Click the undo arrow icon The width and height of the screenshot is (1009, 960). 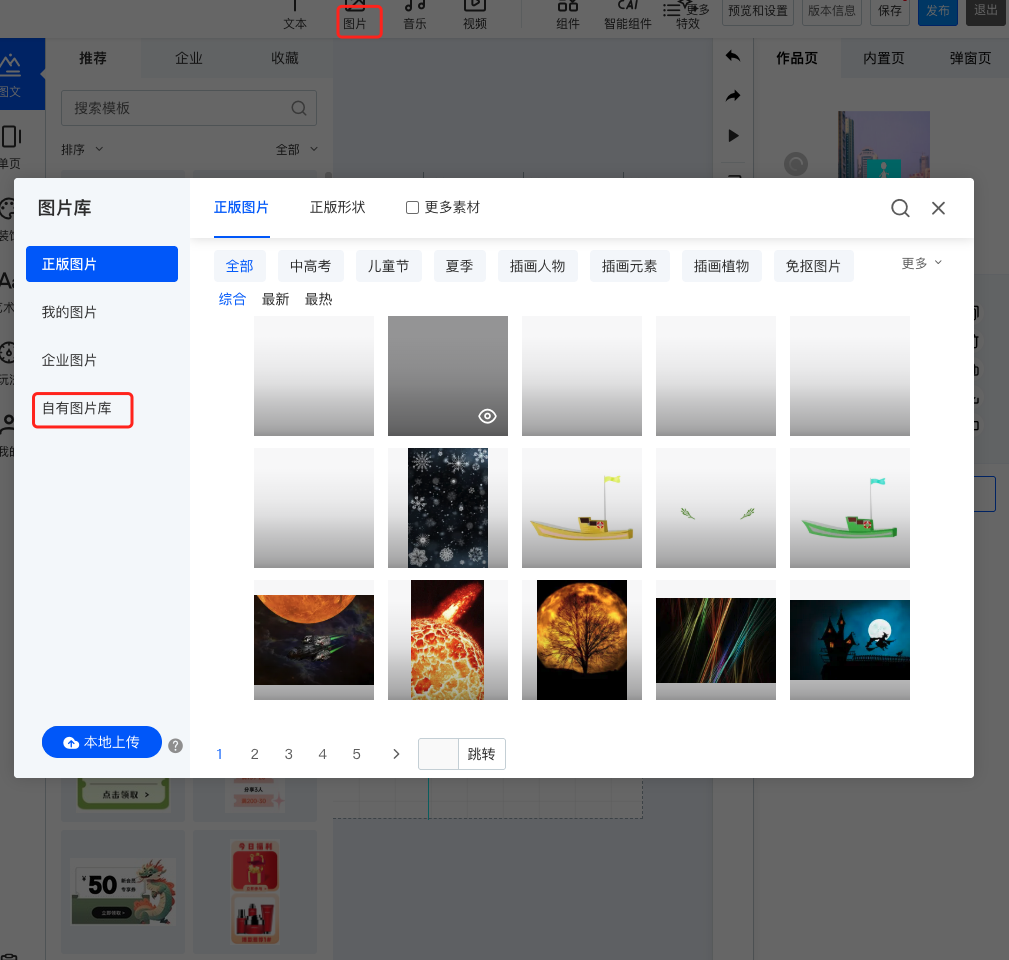pos(733,56)
